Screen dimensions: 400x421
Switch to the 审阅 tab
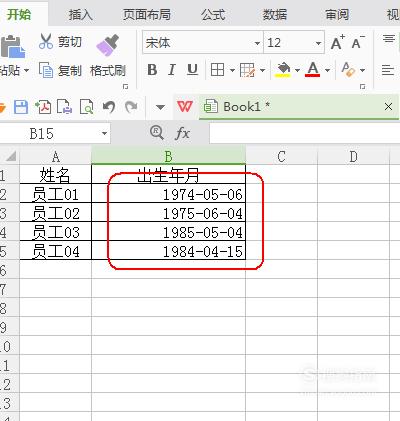(337, 15)
